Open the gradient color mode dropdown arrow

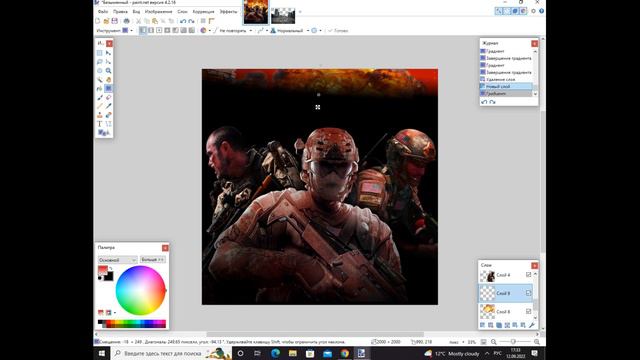pyautogui.click(x=209, y=31)
